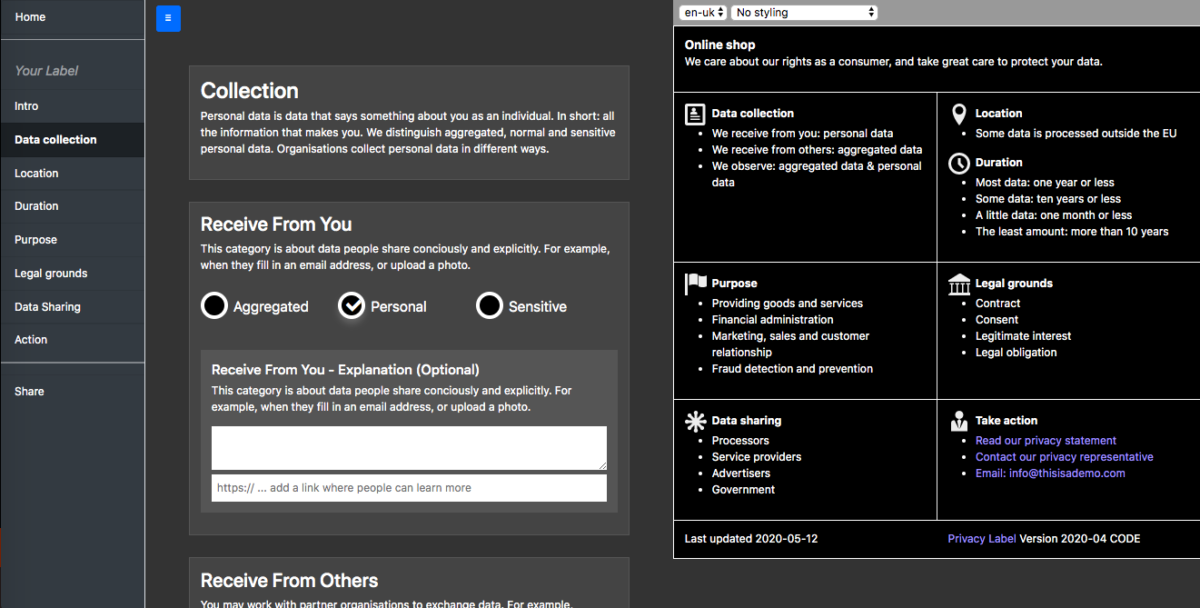
Task: Click the Data sharing asterisk icon
Action: [695, 421]
